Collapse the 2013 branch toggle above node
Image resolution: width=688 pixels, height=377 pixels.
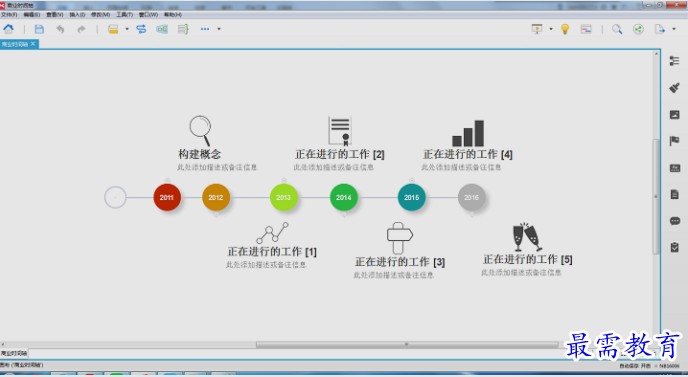[x=284, y=180]
